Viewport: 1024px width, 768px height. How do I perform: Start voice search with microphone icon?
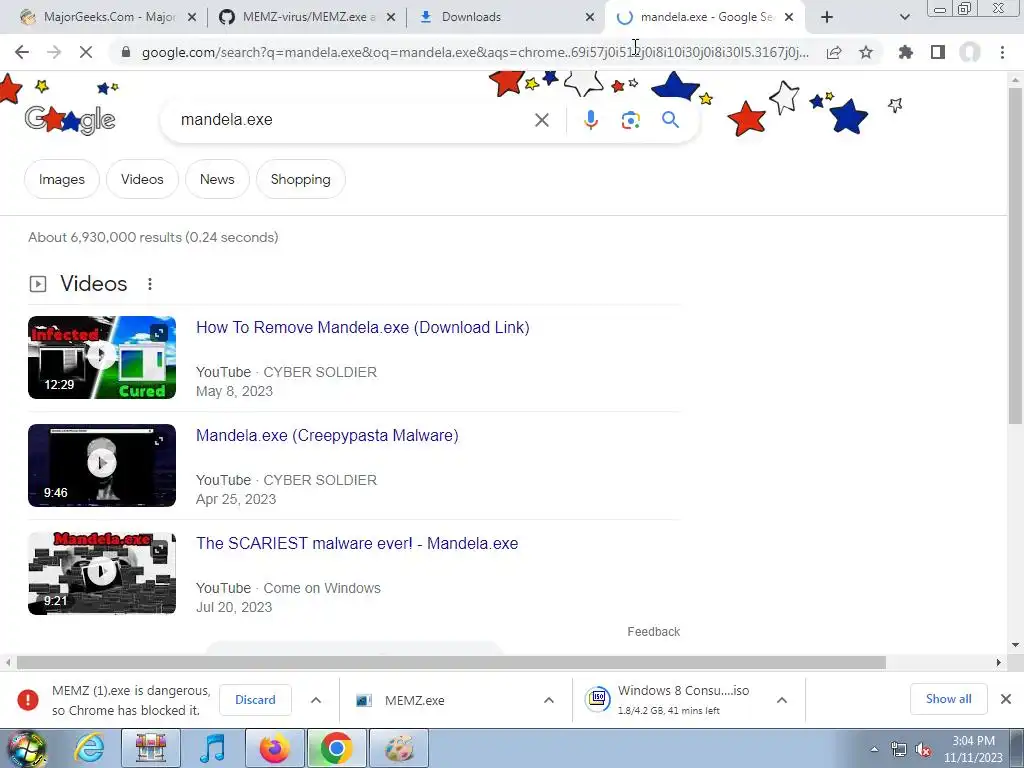click(x=590, y=120)
